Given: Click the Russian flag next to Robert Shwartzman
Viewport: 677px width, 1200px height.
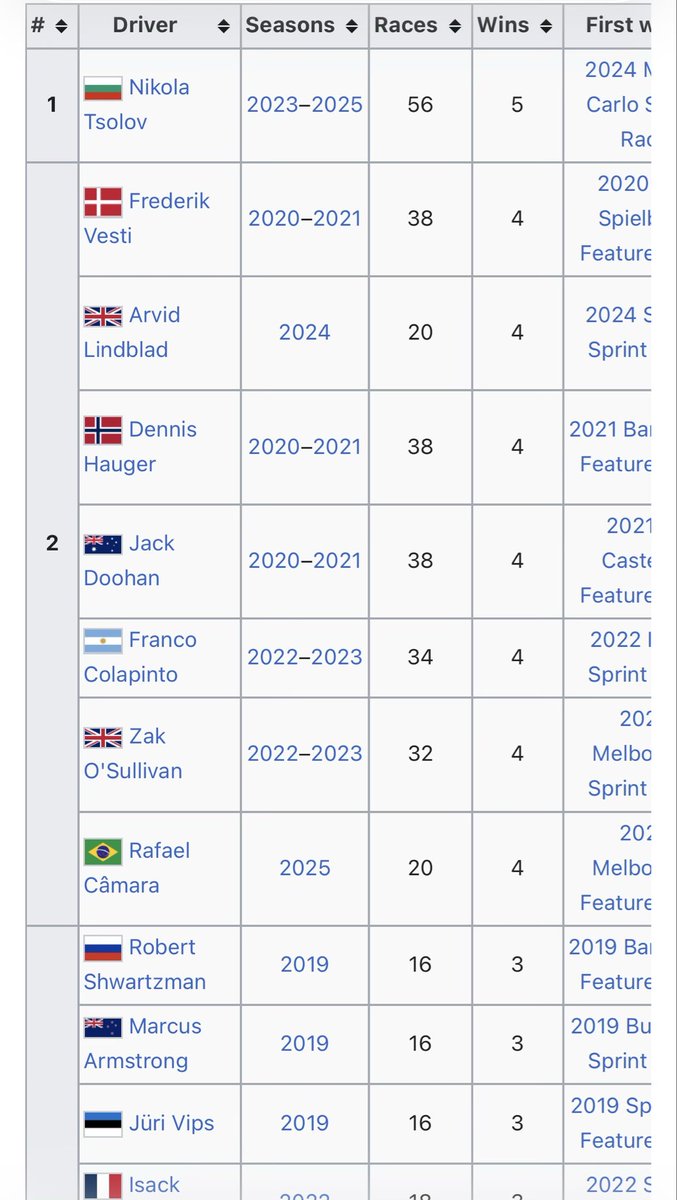Looking at the screenshot, I should tap(103, 948).
